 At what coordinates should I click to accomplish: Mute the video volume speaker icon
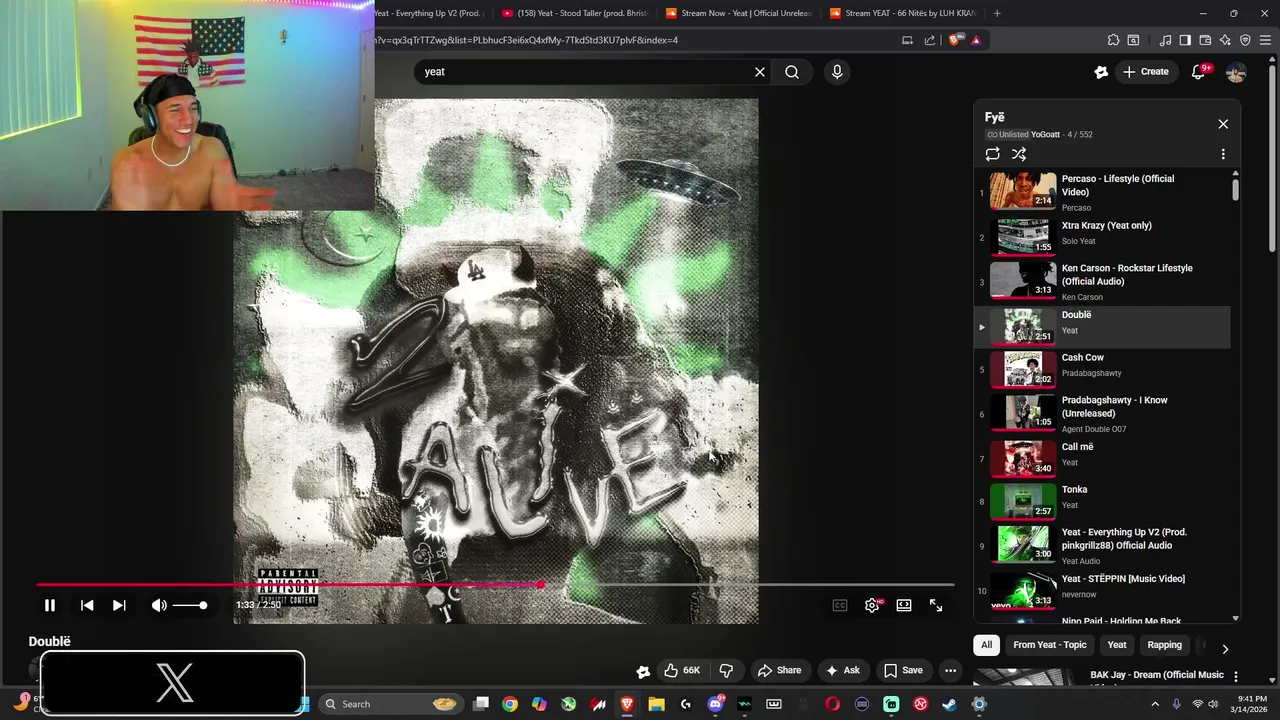point(159,605)
